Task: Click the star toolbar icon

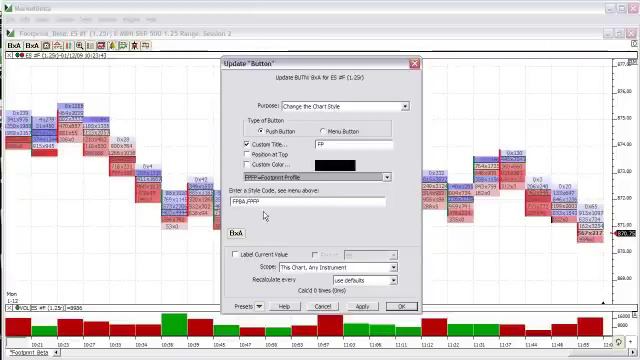Action: 134,45
